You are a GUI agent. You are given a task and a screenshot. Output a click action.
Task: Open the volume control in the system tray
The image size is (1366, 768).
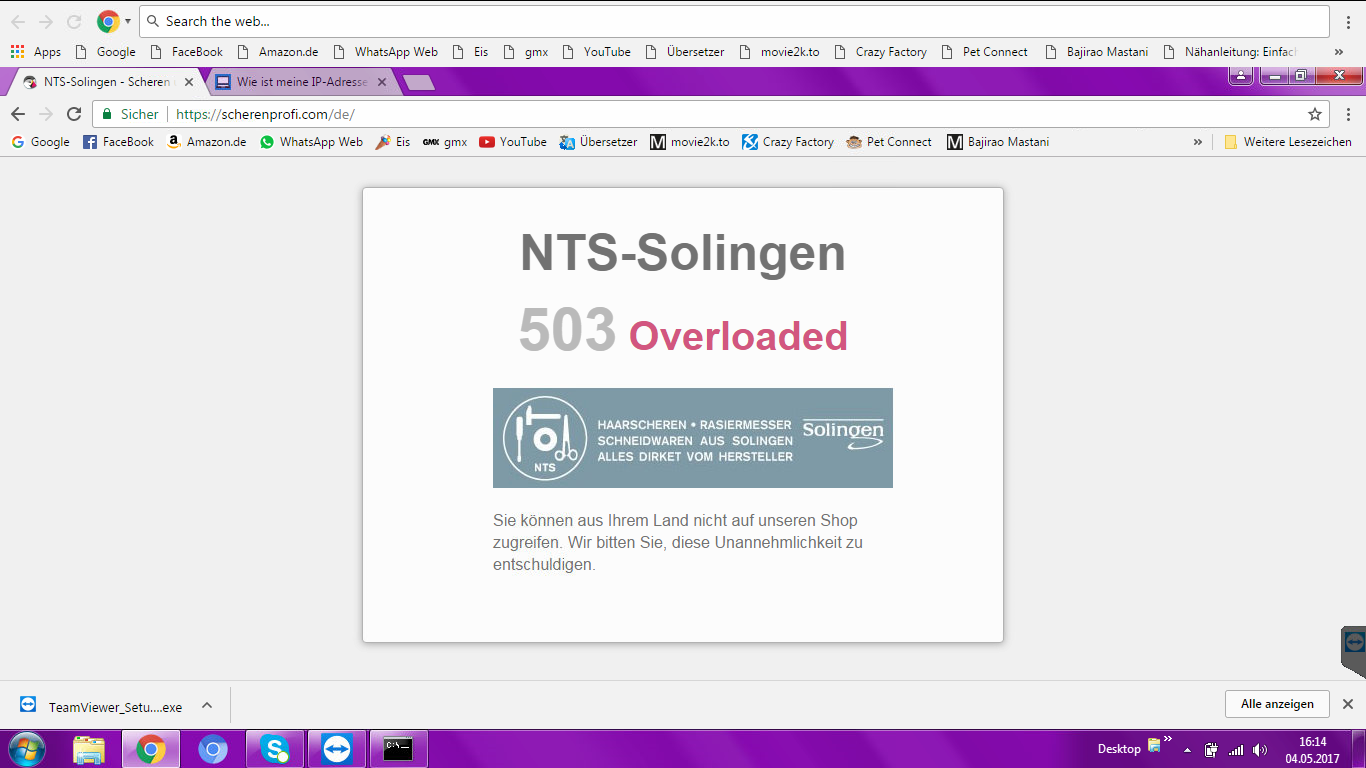pyautogui.click(x=1260, y=750)
